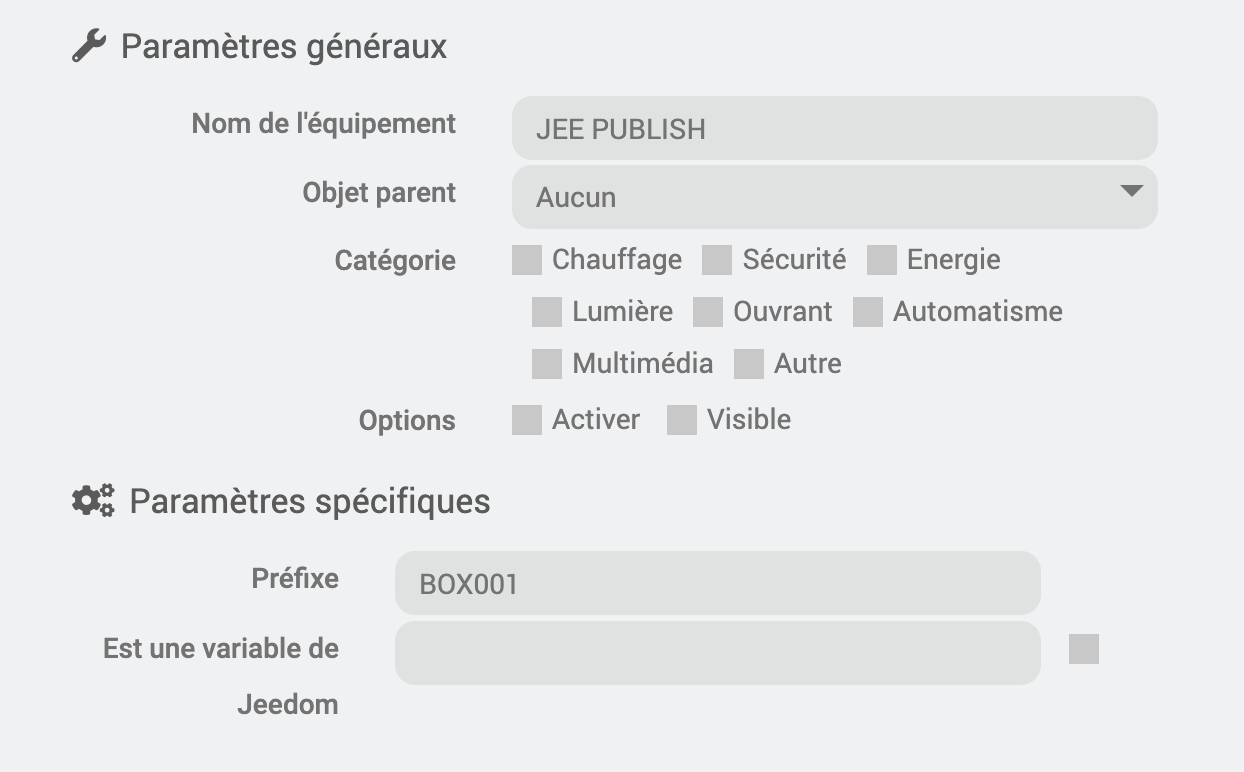1244x772 pixels.
Task: Enable the Lumière category checkbox
Action: 547,312
